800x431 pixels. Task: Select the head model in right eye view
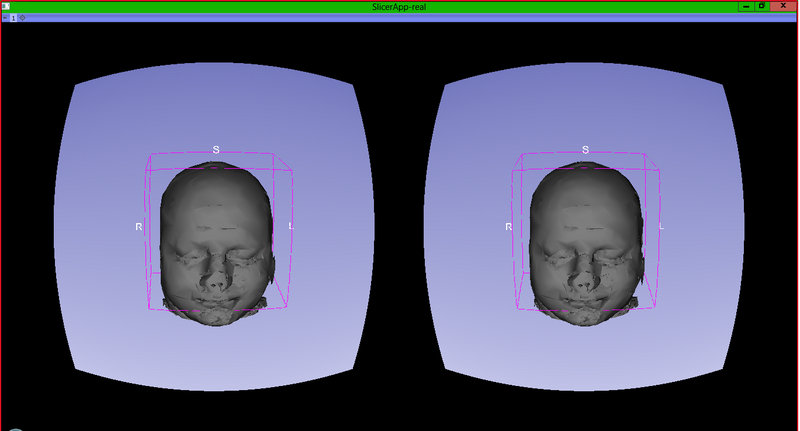click(586, 243)
